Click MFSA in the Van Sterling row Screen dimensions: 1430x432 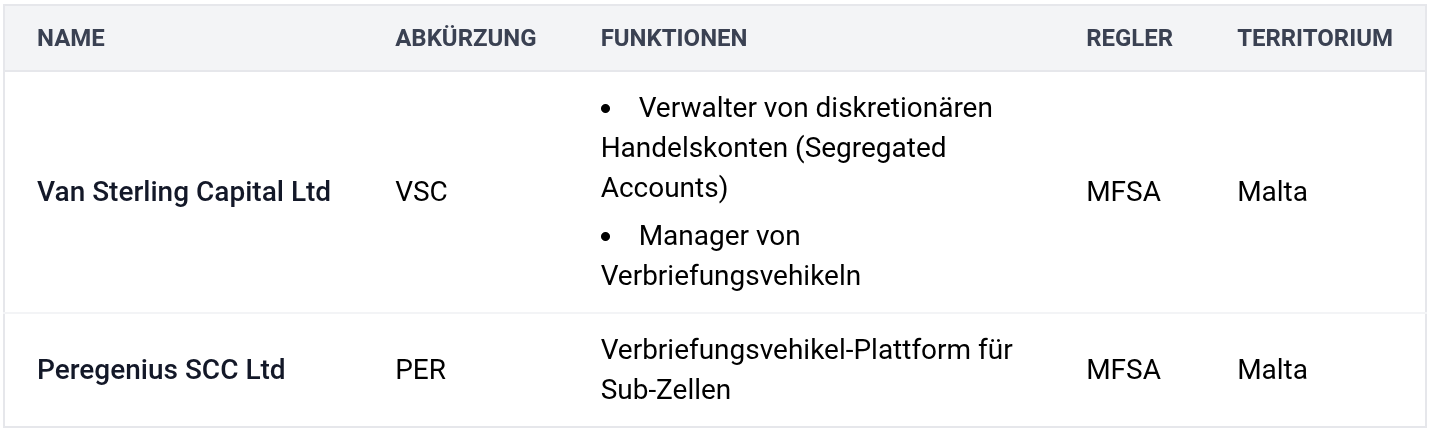click(1123, 192)
